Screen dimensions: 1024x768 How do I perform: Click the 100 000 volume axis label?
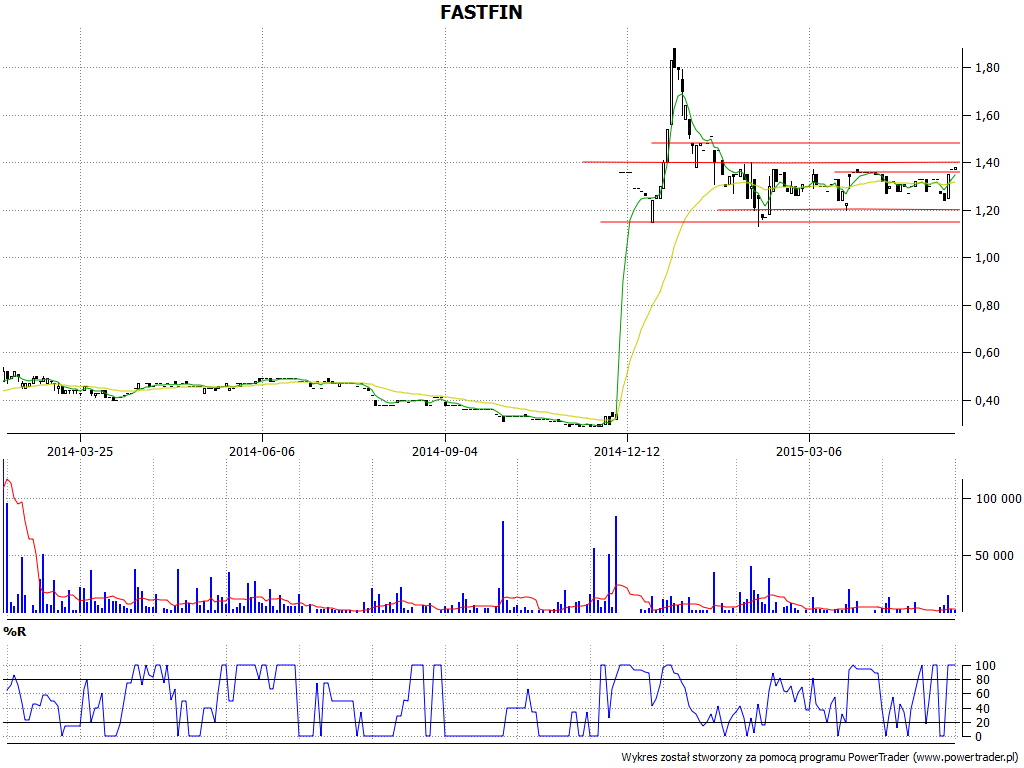[998, 499]
